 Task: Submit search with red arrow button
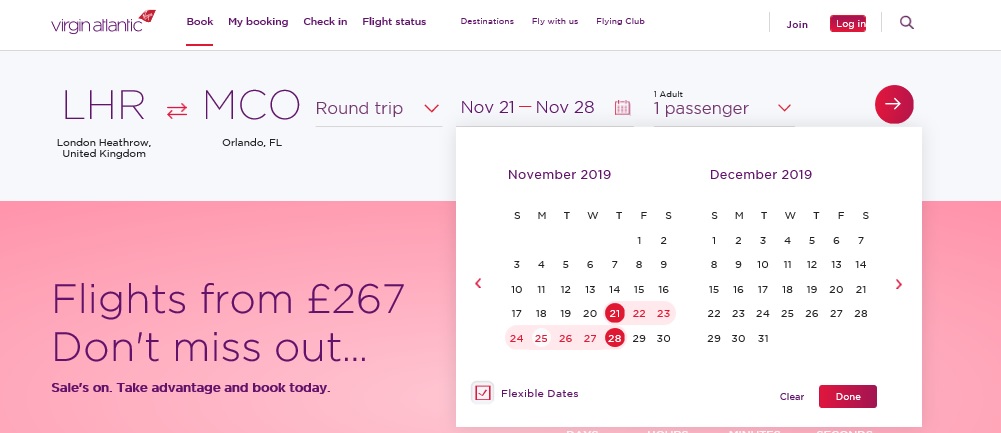pos(894,104)
